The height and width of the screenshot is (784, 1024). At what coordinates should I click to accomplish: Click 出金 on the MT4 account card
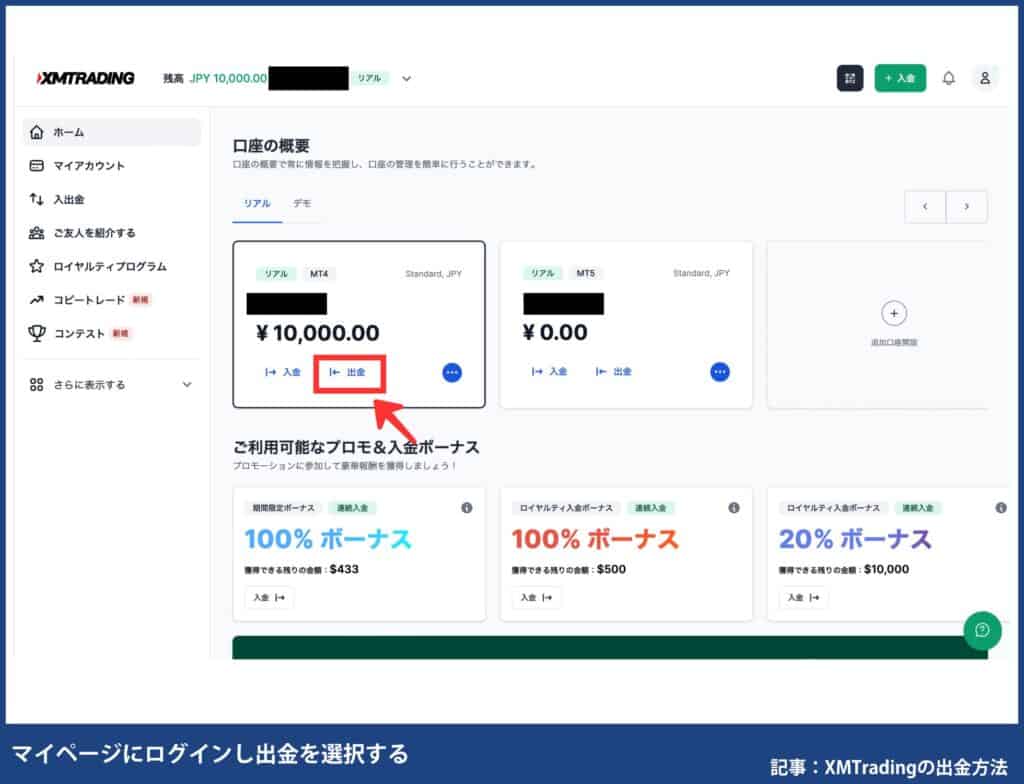(x=348, y=372)
